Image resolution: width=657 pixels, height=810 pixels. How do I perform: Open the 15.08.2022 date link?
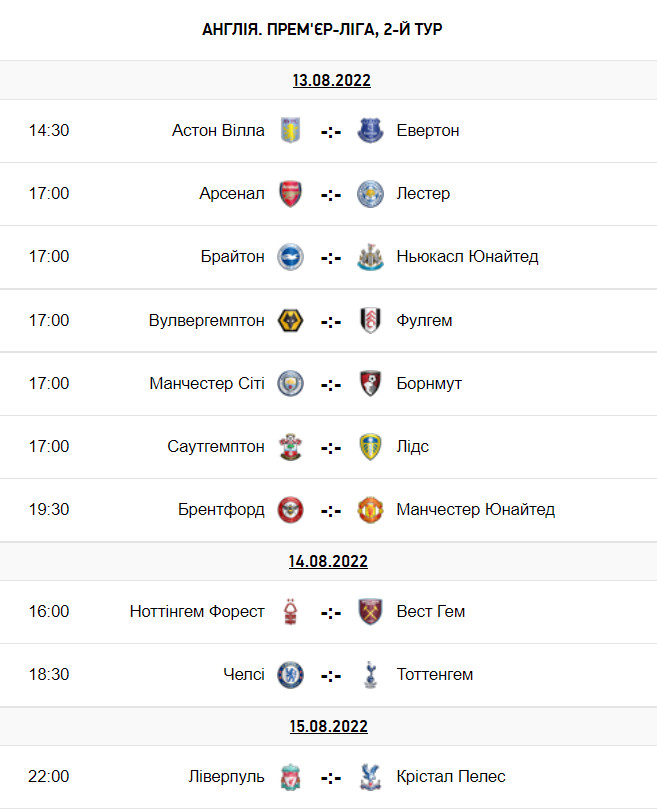click(x=328, y=726)
